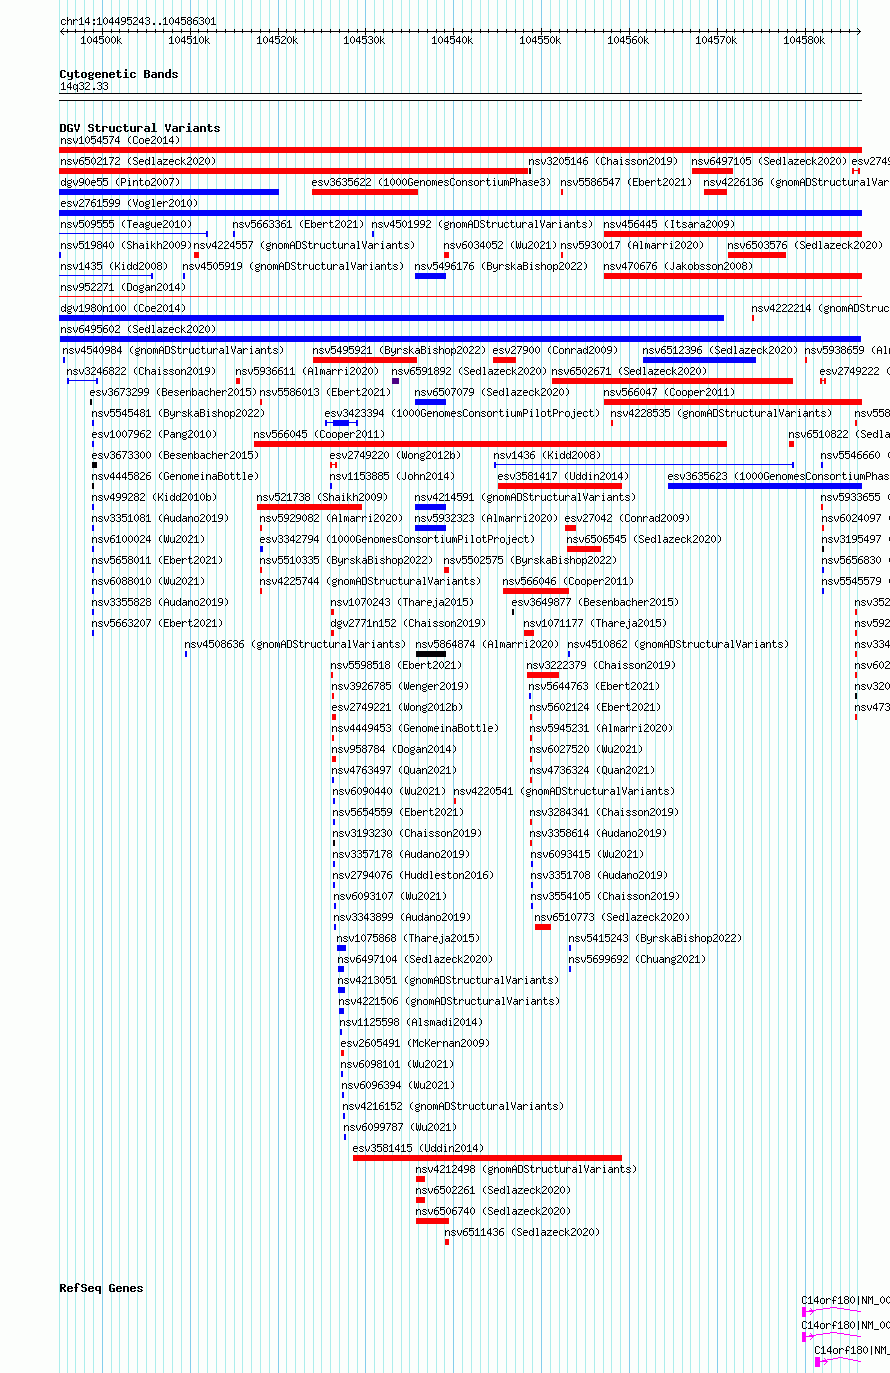The width and height of the screenshot is (890, 1373).
Task: Click nsv509555 (Teague2010) label
Action: (126, 224)
